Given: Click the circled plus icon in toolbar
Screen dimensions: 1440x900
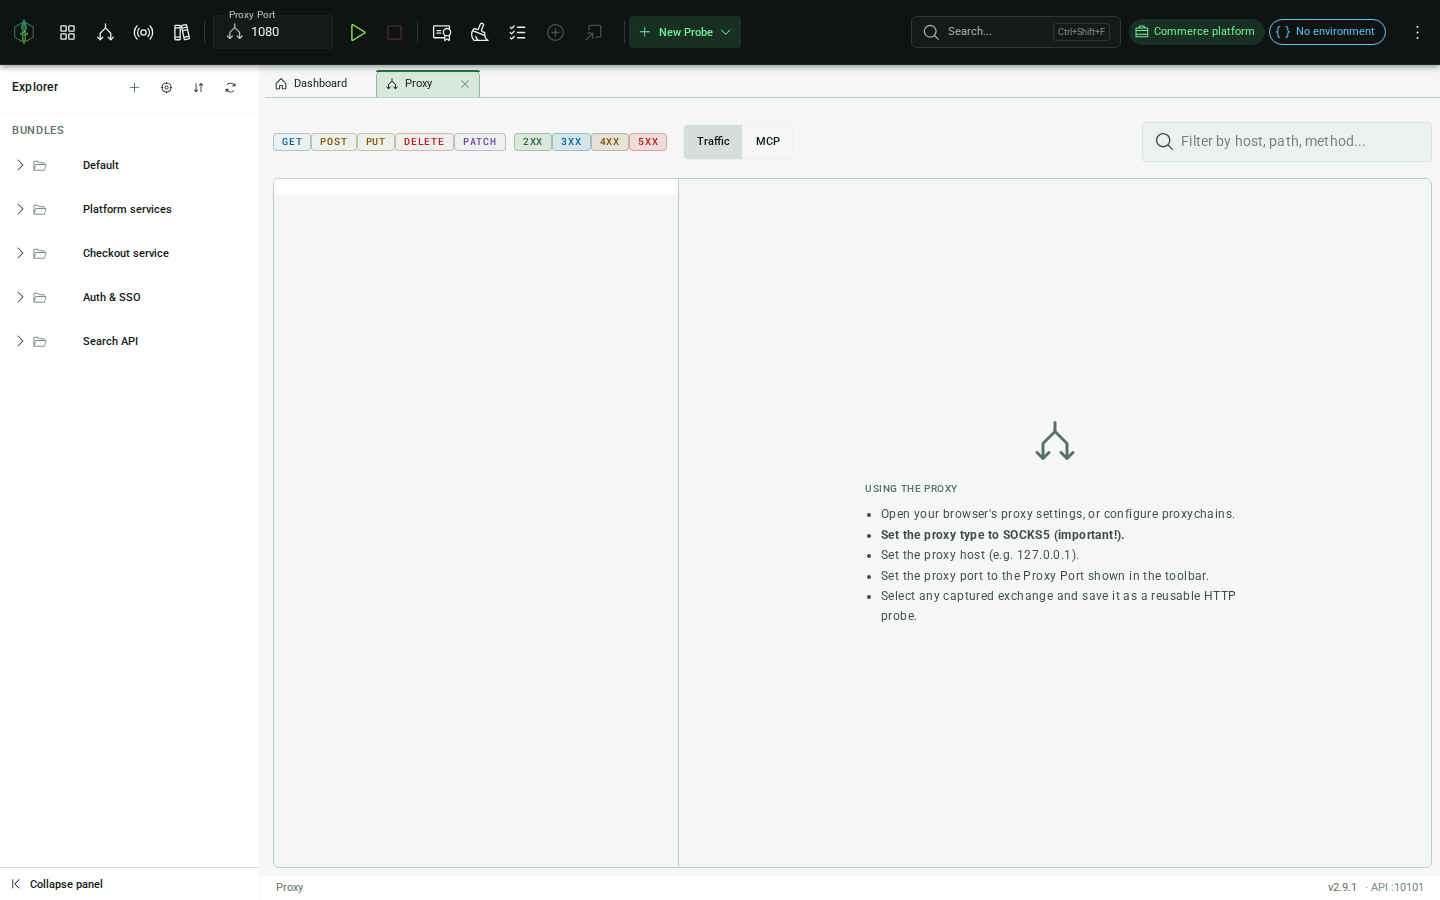Looking at the screenshot, I should 555,32.
